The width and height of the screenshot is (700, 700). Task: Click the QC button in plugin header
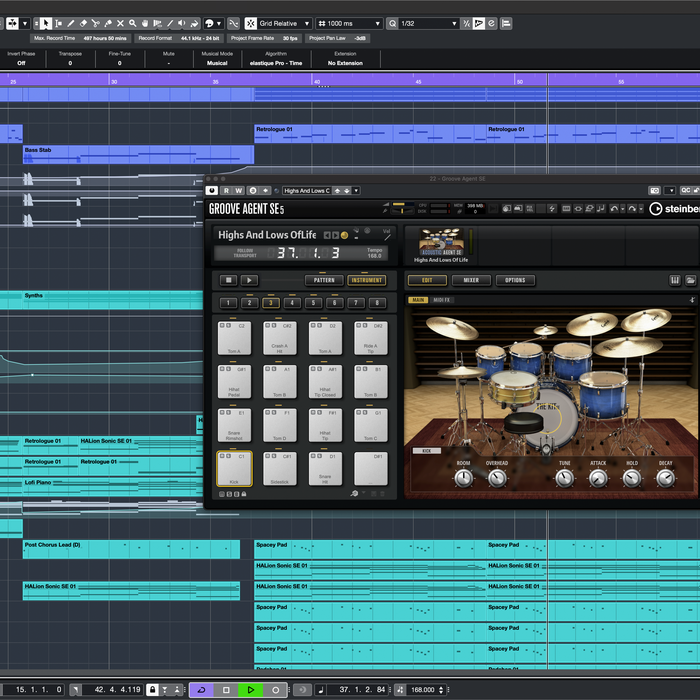tap(686, 191)
